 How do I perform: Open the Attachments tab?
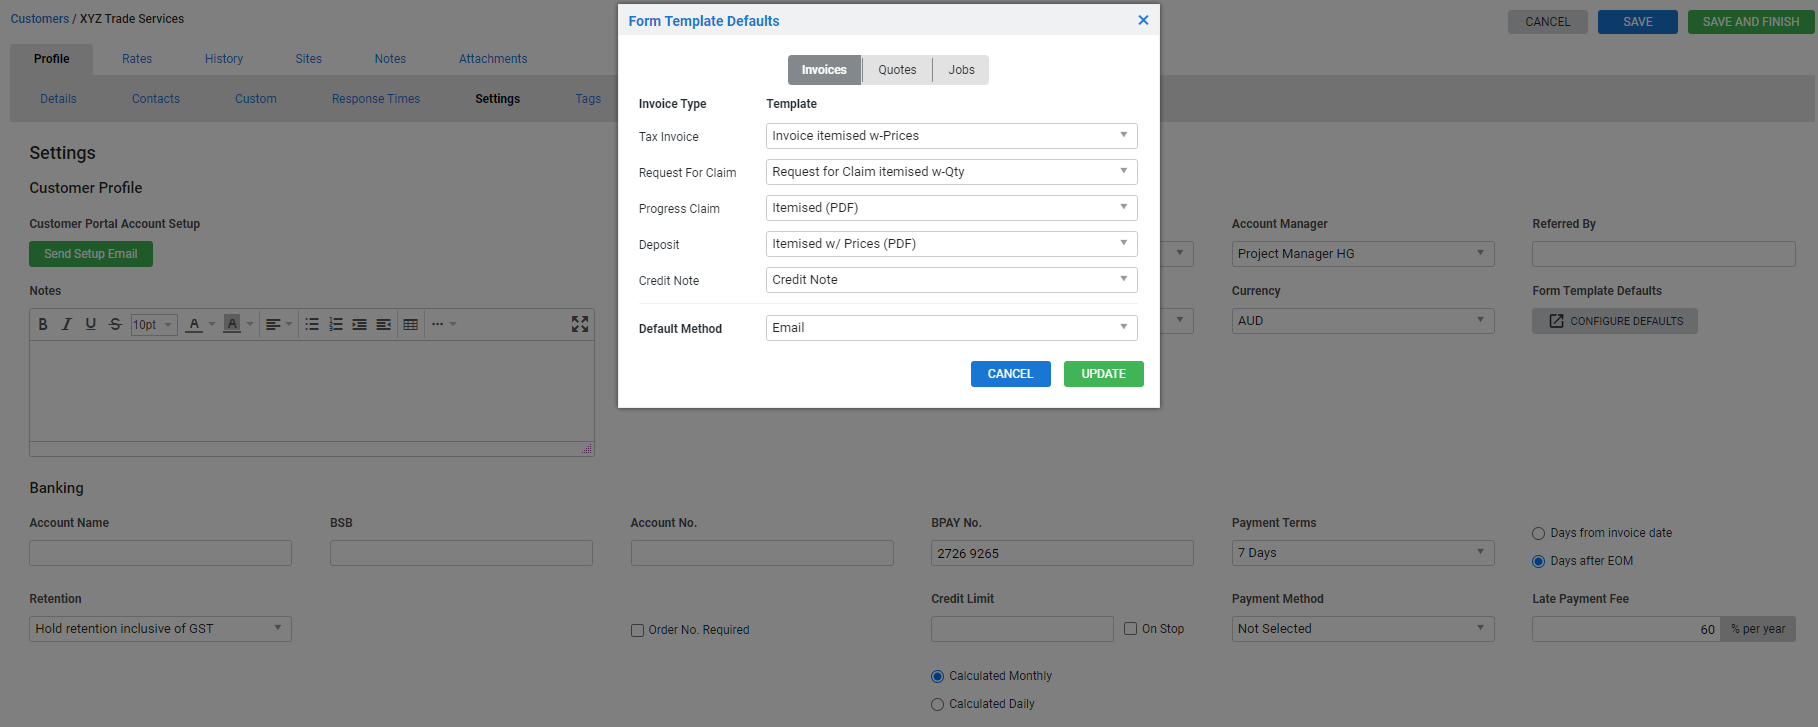tap(493, 59)
